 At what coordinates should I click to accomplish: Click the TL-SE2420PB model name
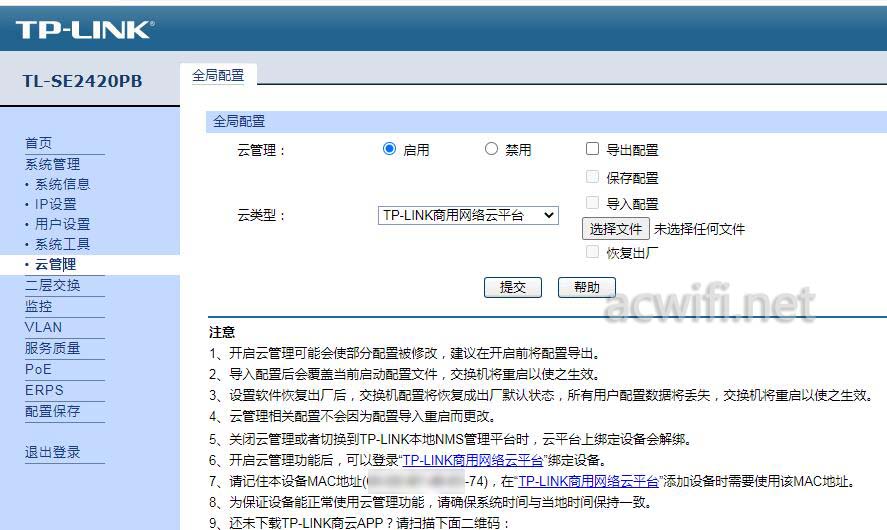pos(83,81)
